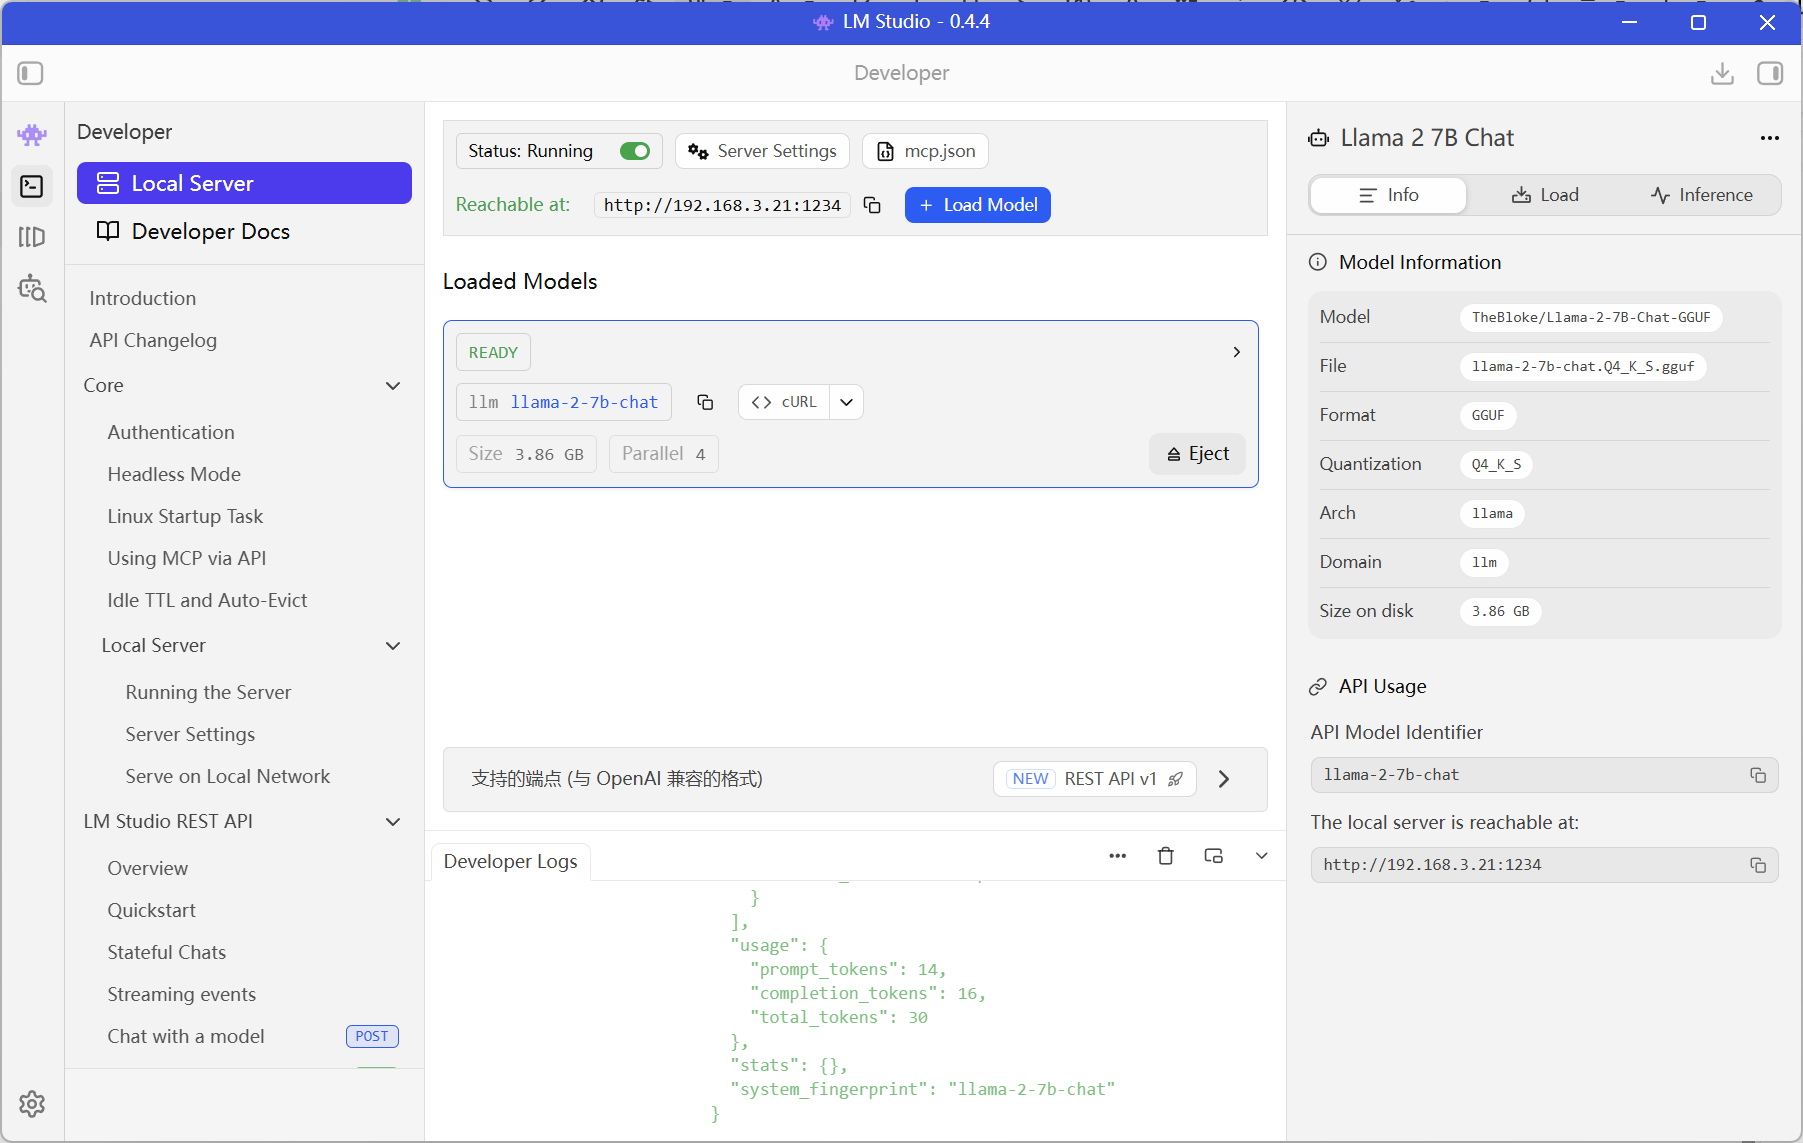Toggle the right side panel visibility
The image size is (1803, 1143).
(x=1770, y=73)
